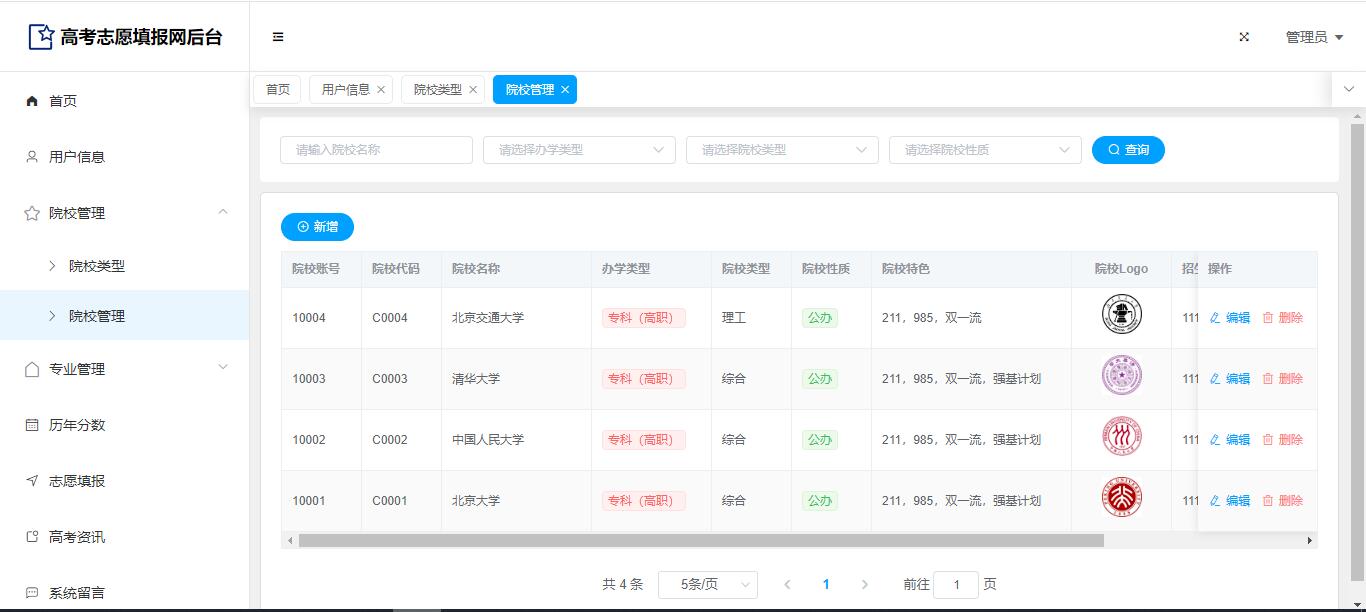Open the 请选择办学类型 dropdown
This screenshot has width=1366, height=612.
tap(579, 150)
